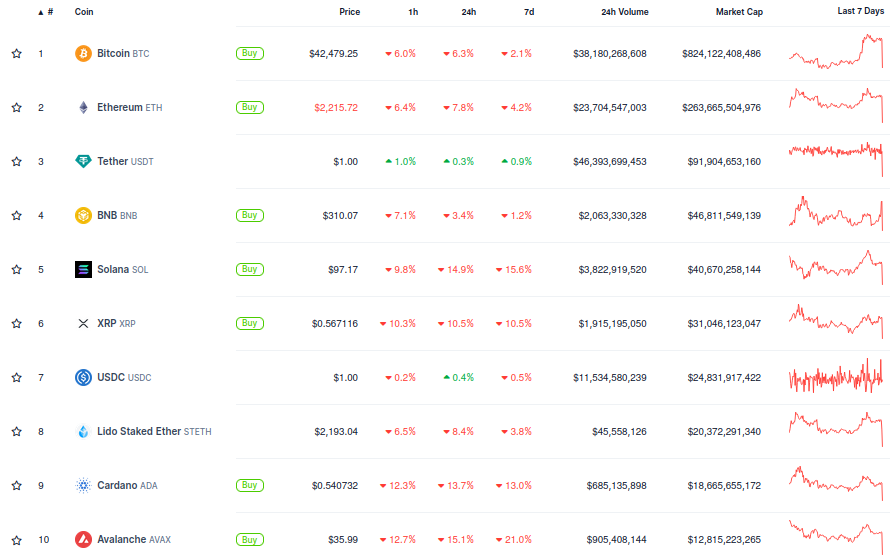The image size is (895, 560).
Task: Click XRP price $0.567116
Action: [x=335, y=324]
